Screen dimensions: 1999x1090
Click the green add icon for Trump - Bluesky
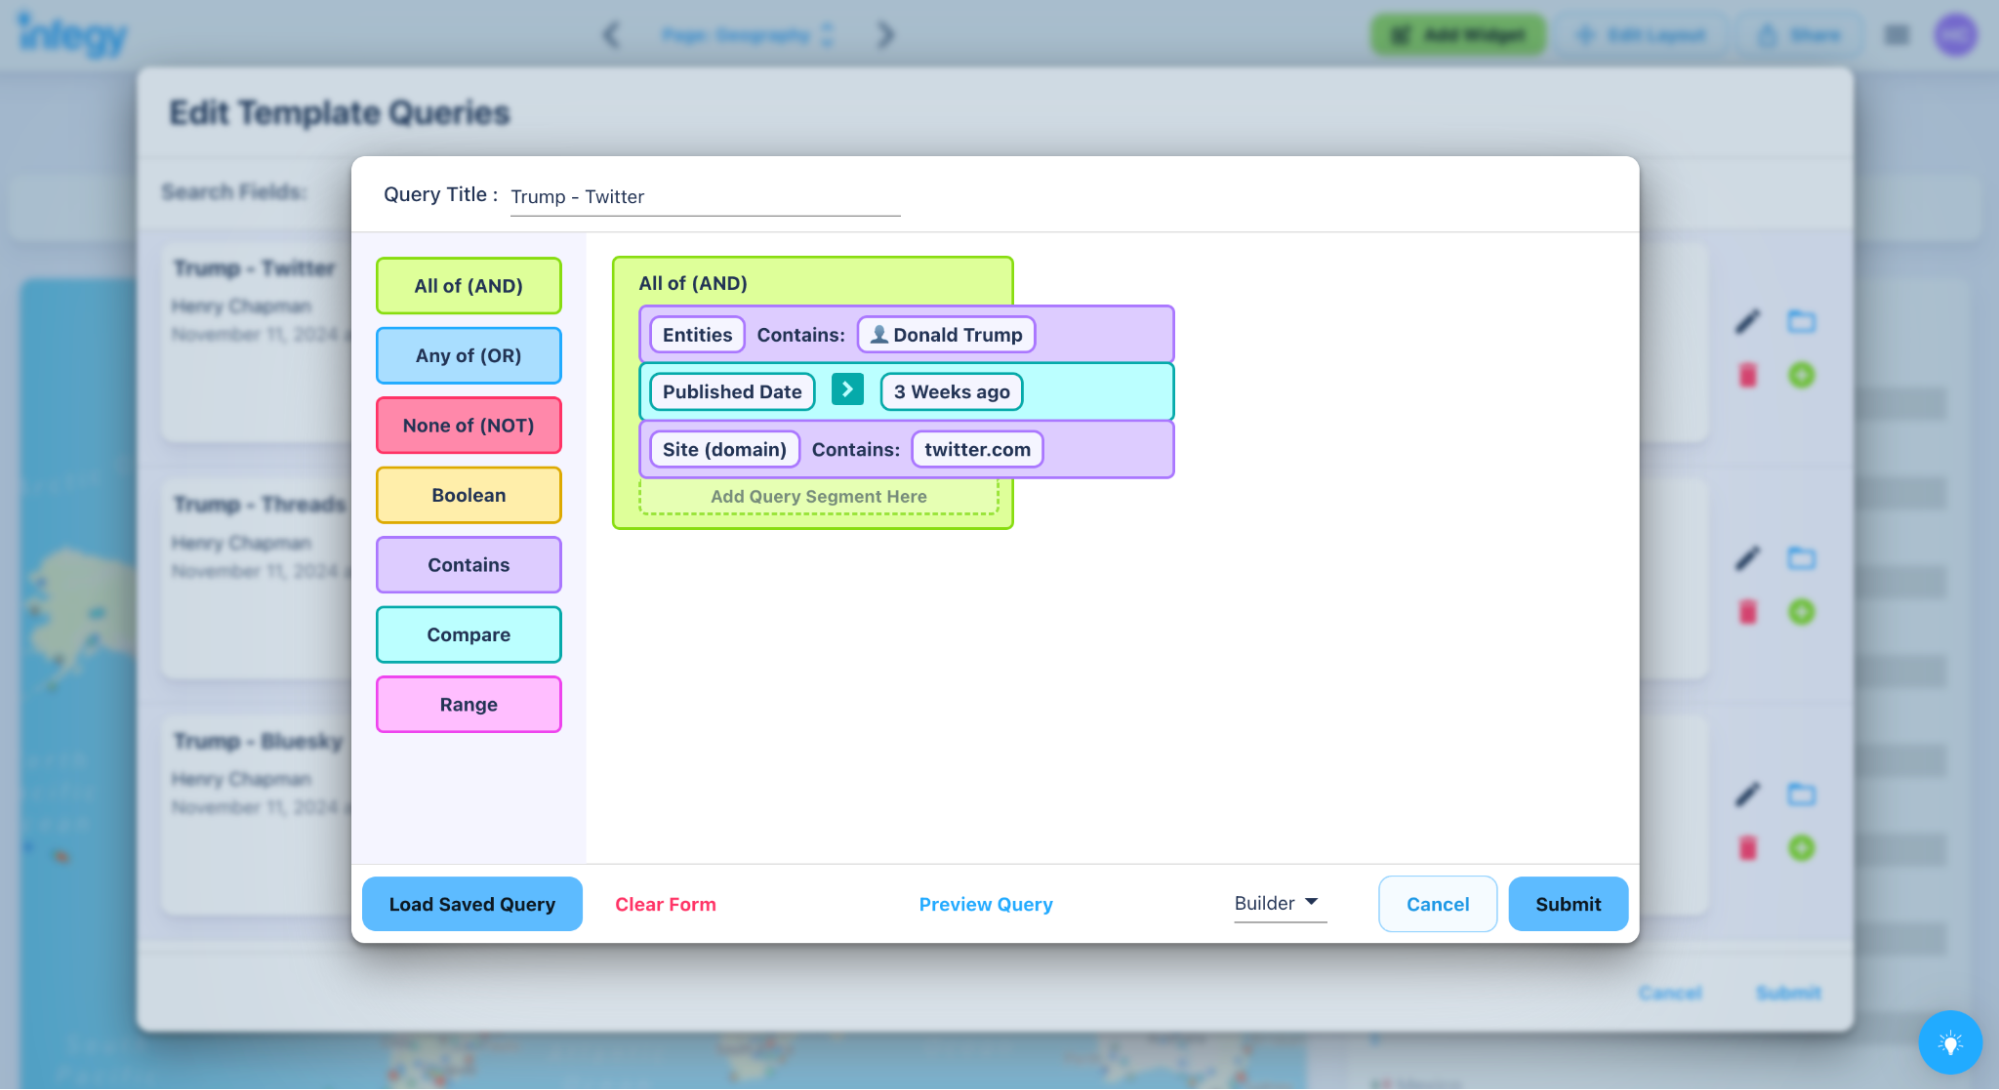coord(1801,848)
